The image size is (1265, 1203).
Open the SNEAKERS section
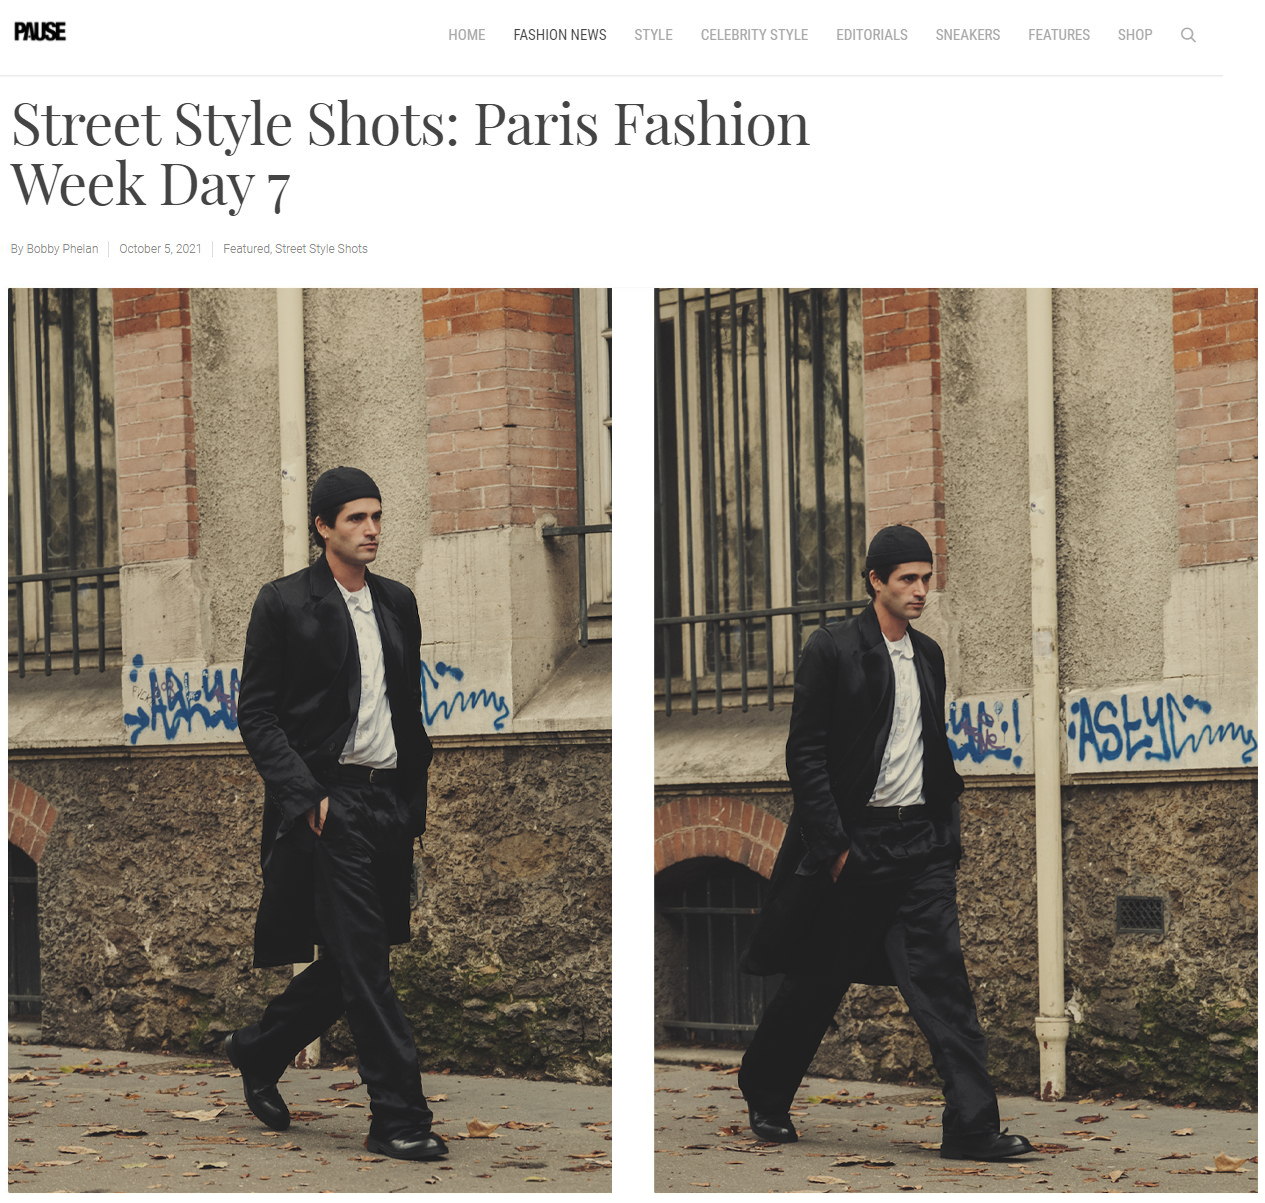(x=968, y=35)
